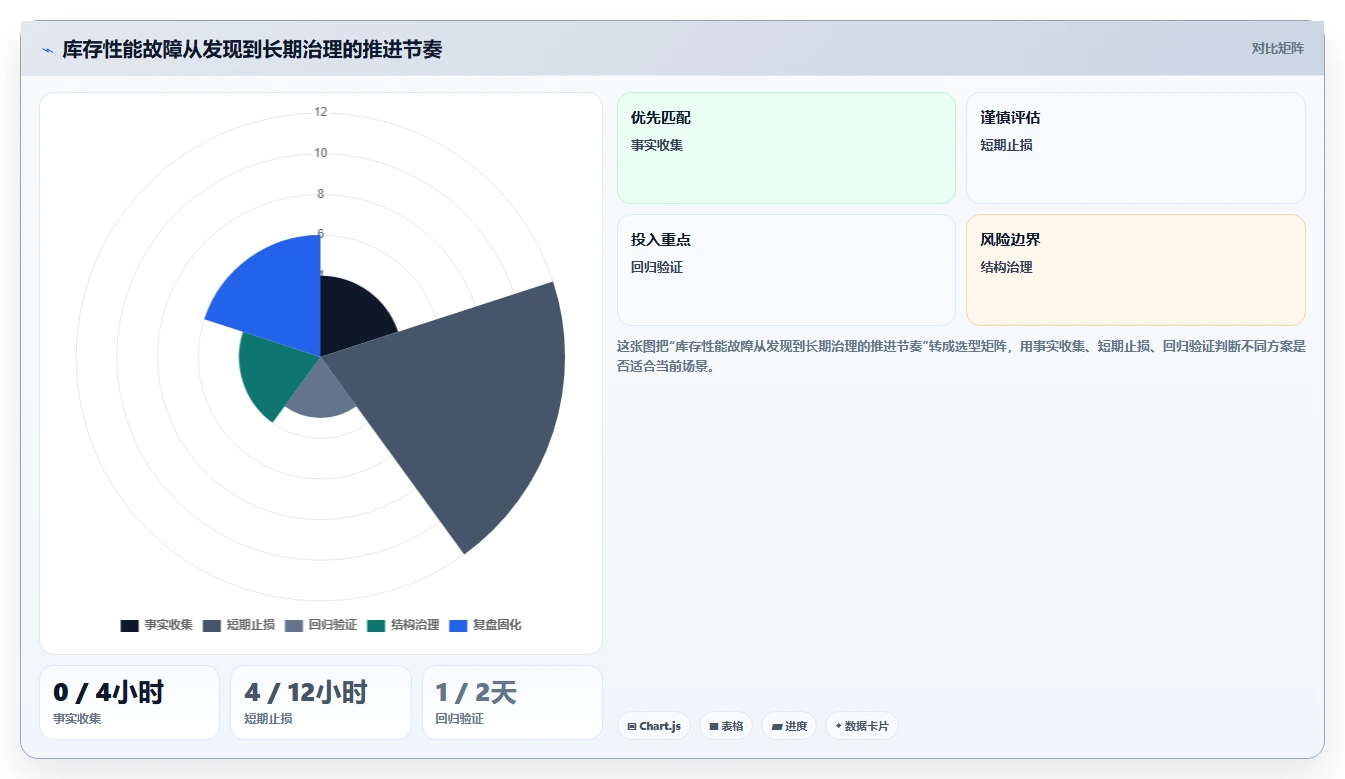Open the 优先匹配 matrix card
Viewport: 1345px width, 779px height.
(786, 148)
